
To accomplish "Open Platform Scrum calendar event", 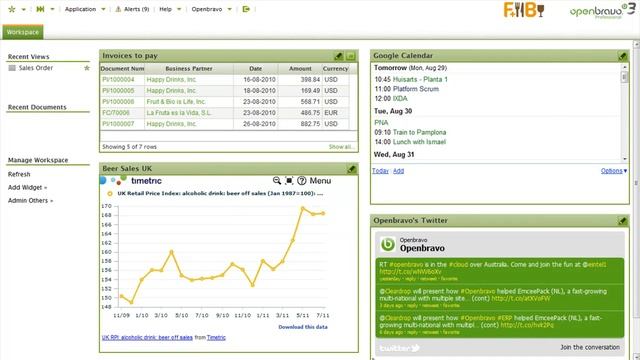I will [416, 89].
